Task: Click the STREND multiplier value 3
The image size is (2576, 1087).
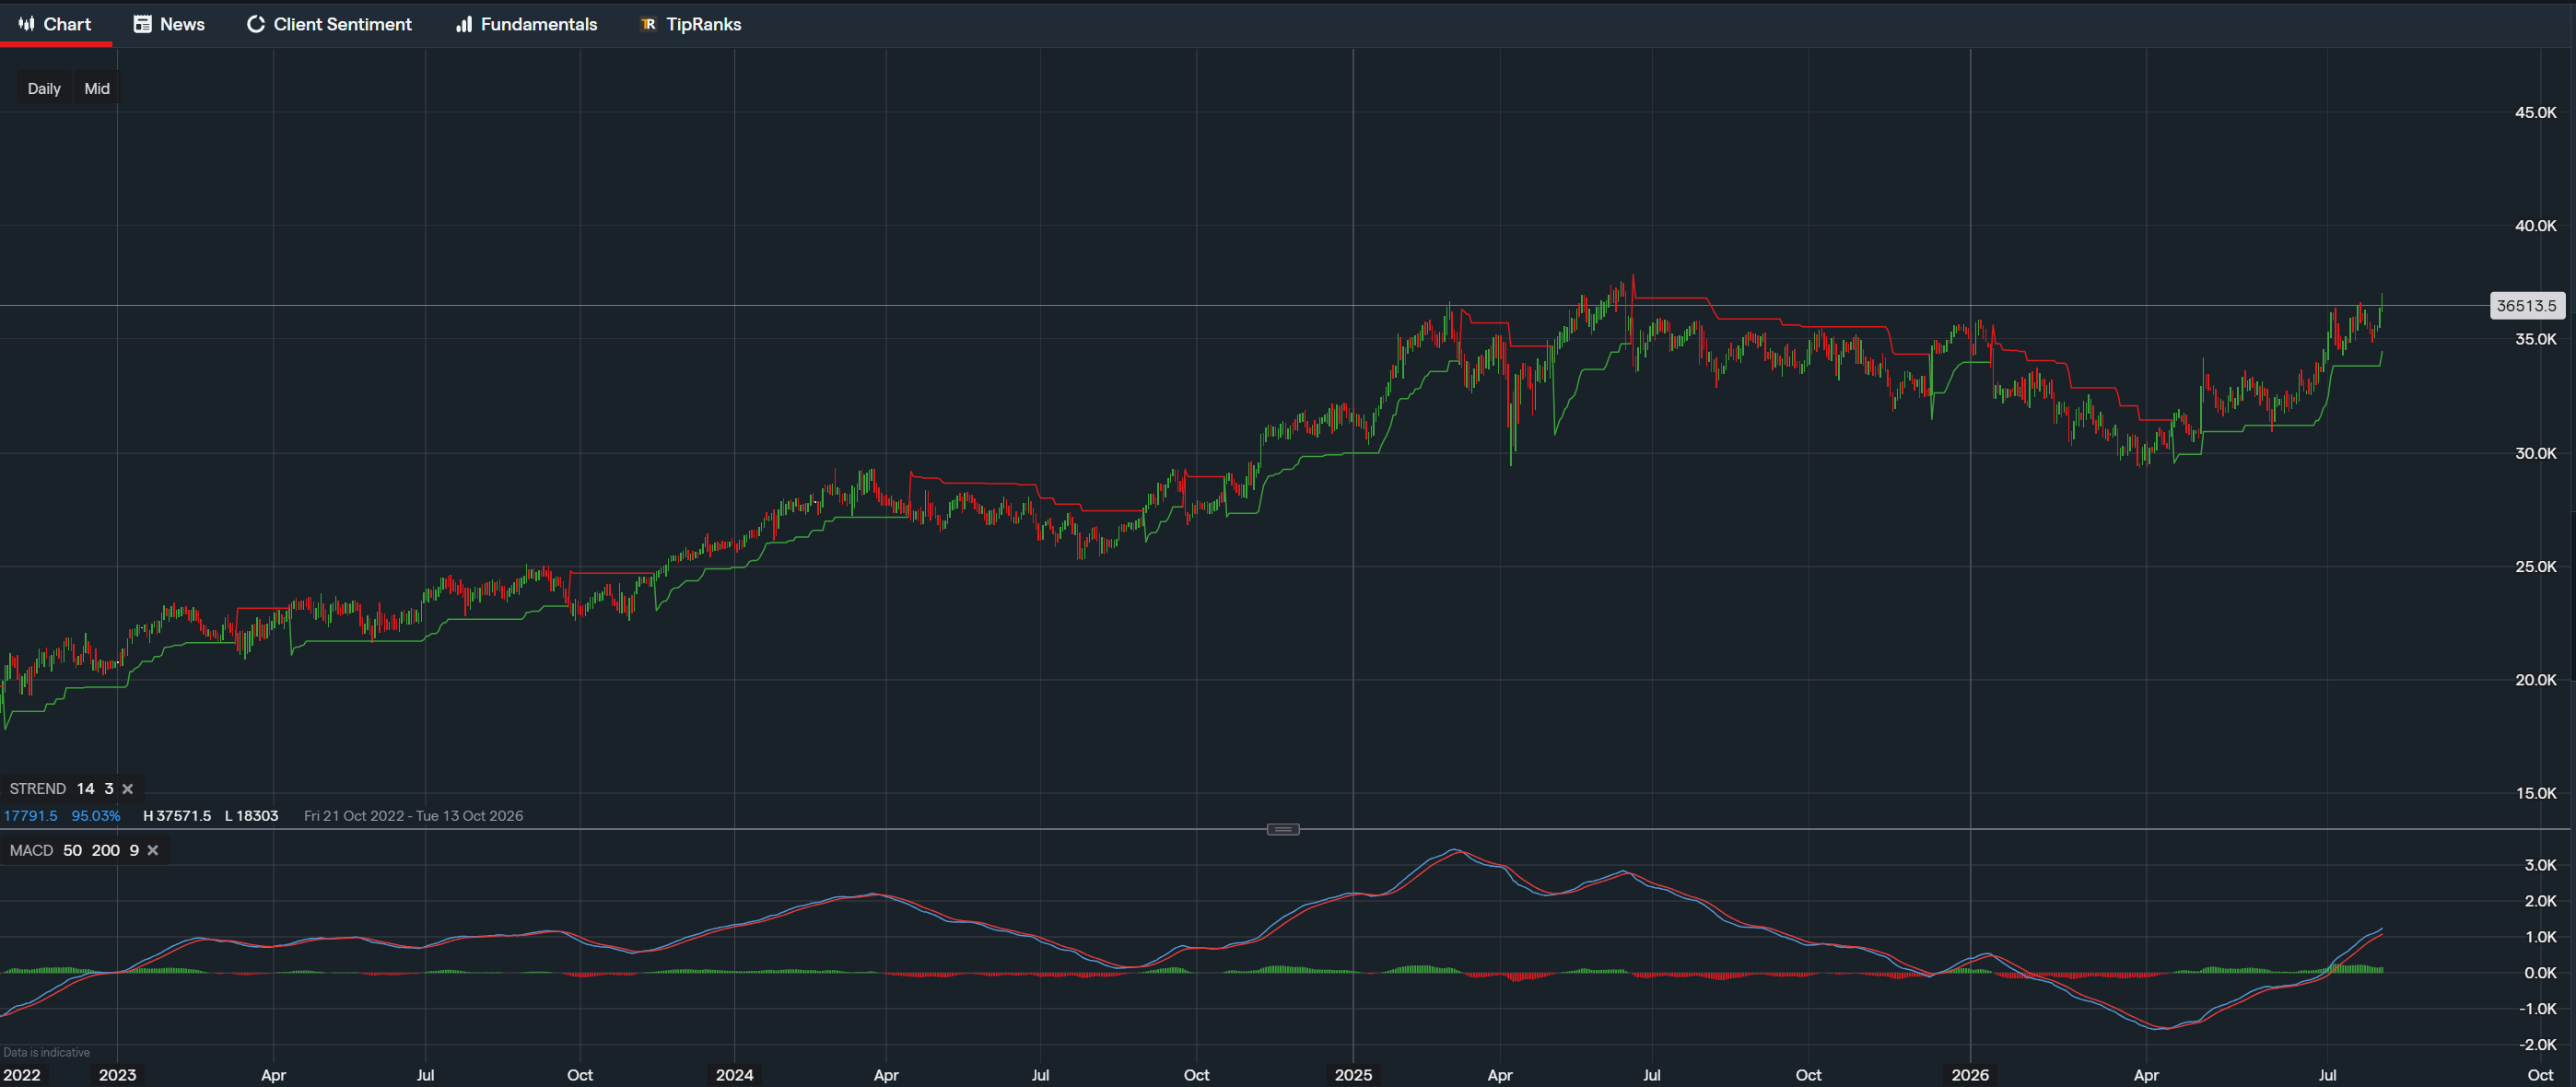Action: 108,789
